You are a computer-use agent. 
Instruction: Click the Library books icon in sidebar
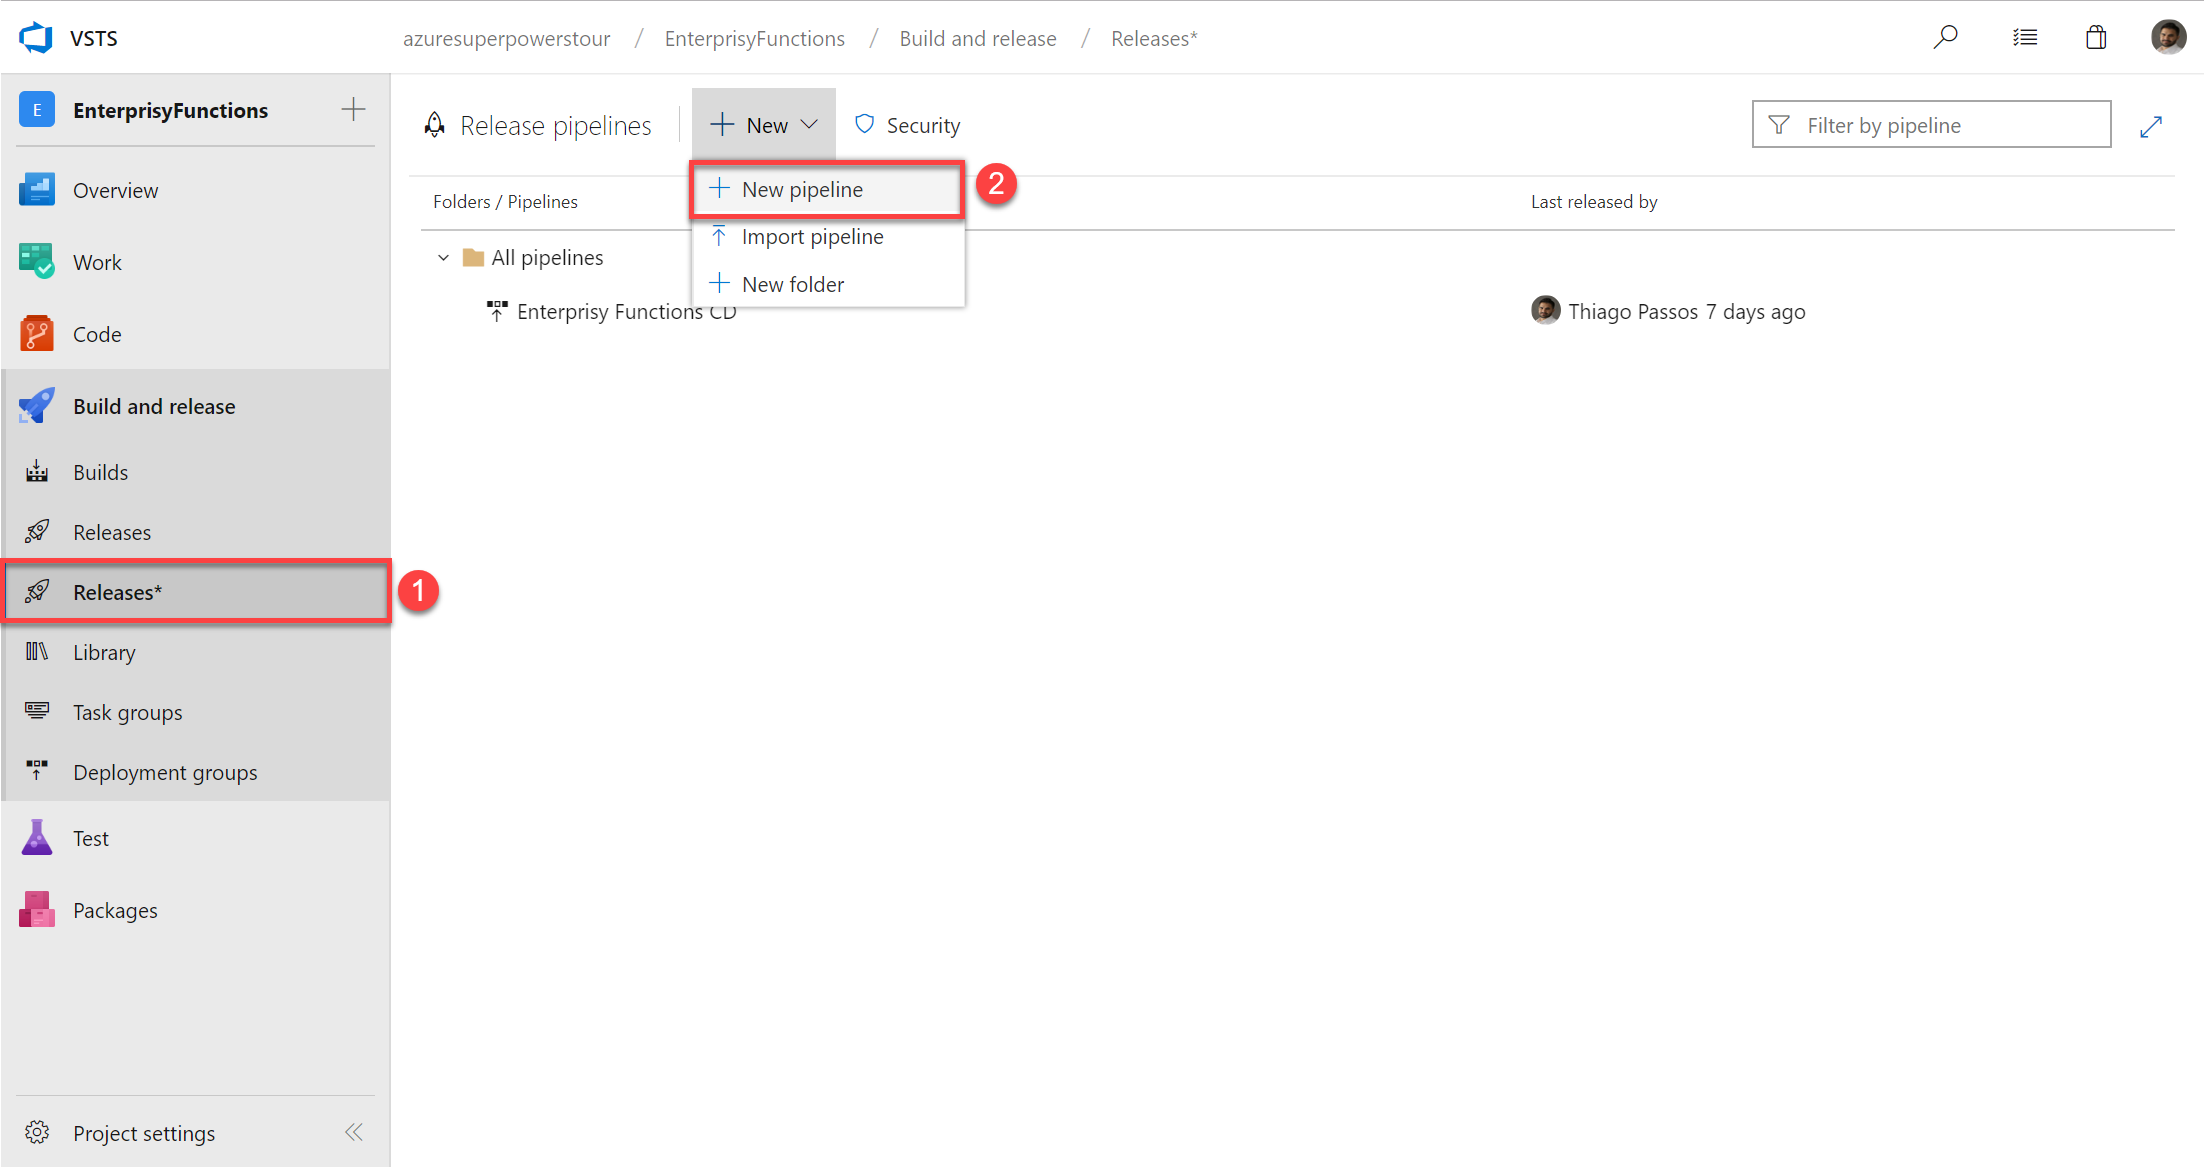click(x=36, y=651)
